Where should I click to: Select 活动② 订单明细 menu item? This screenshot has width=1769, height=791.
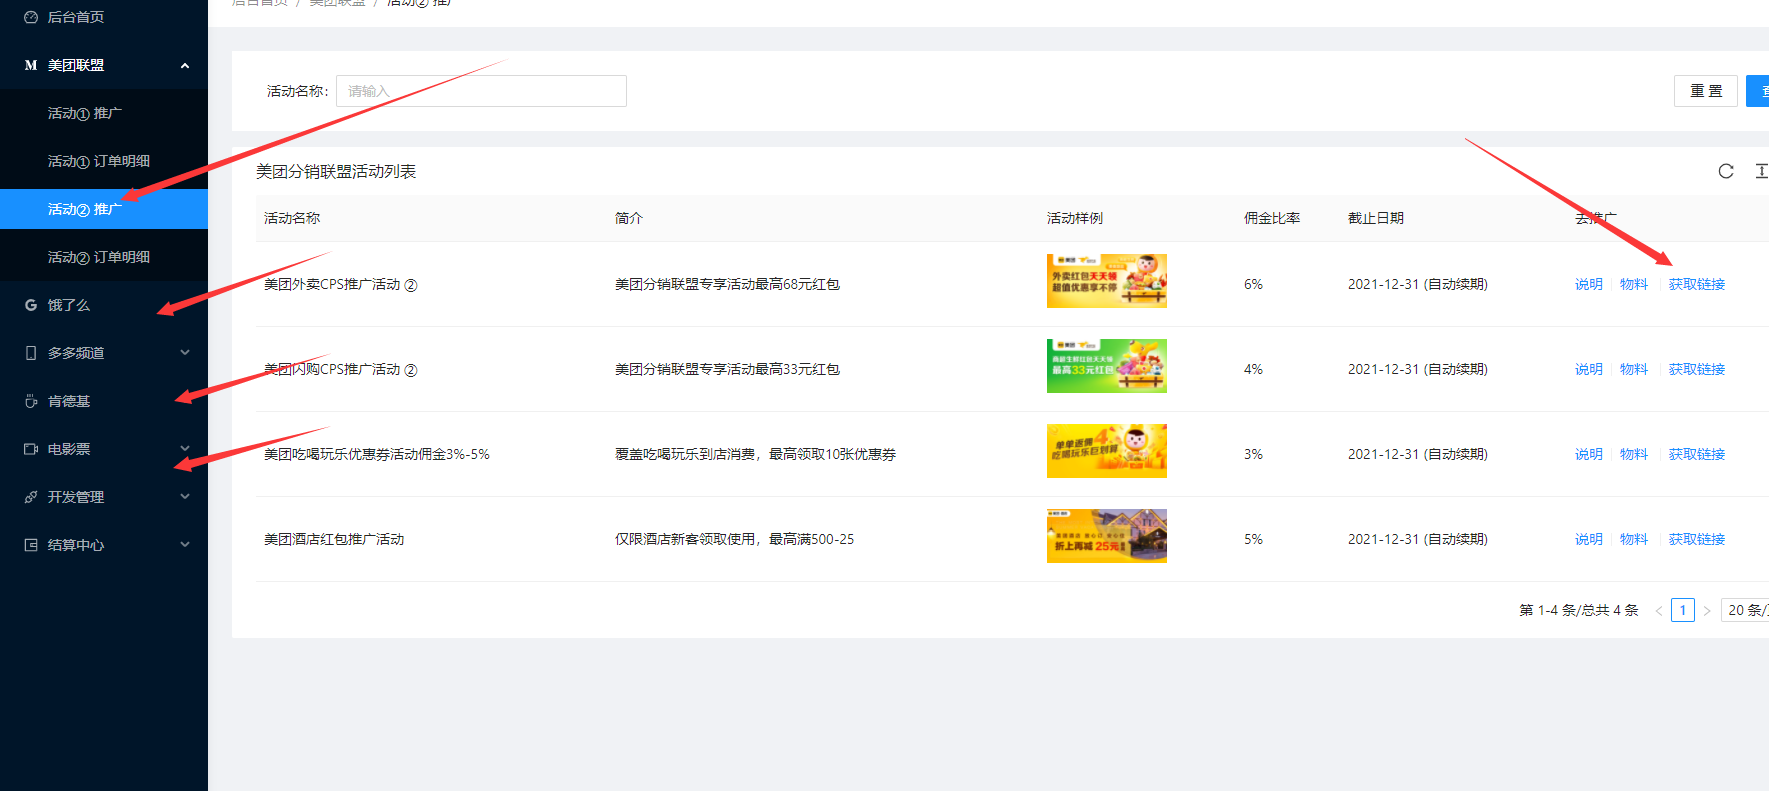coord(99,257)
